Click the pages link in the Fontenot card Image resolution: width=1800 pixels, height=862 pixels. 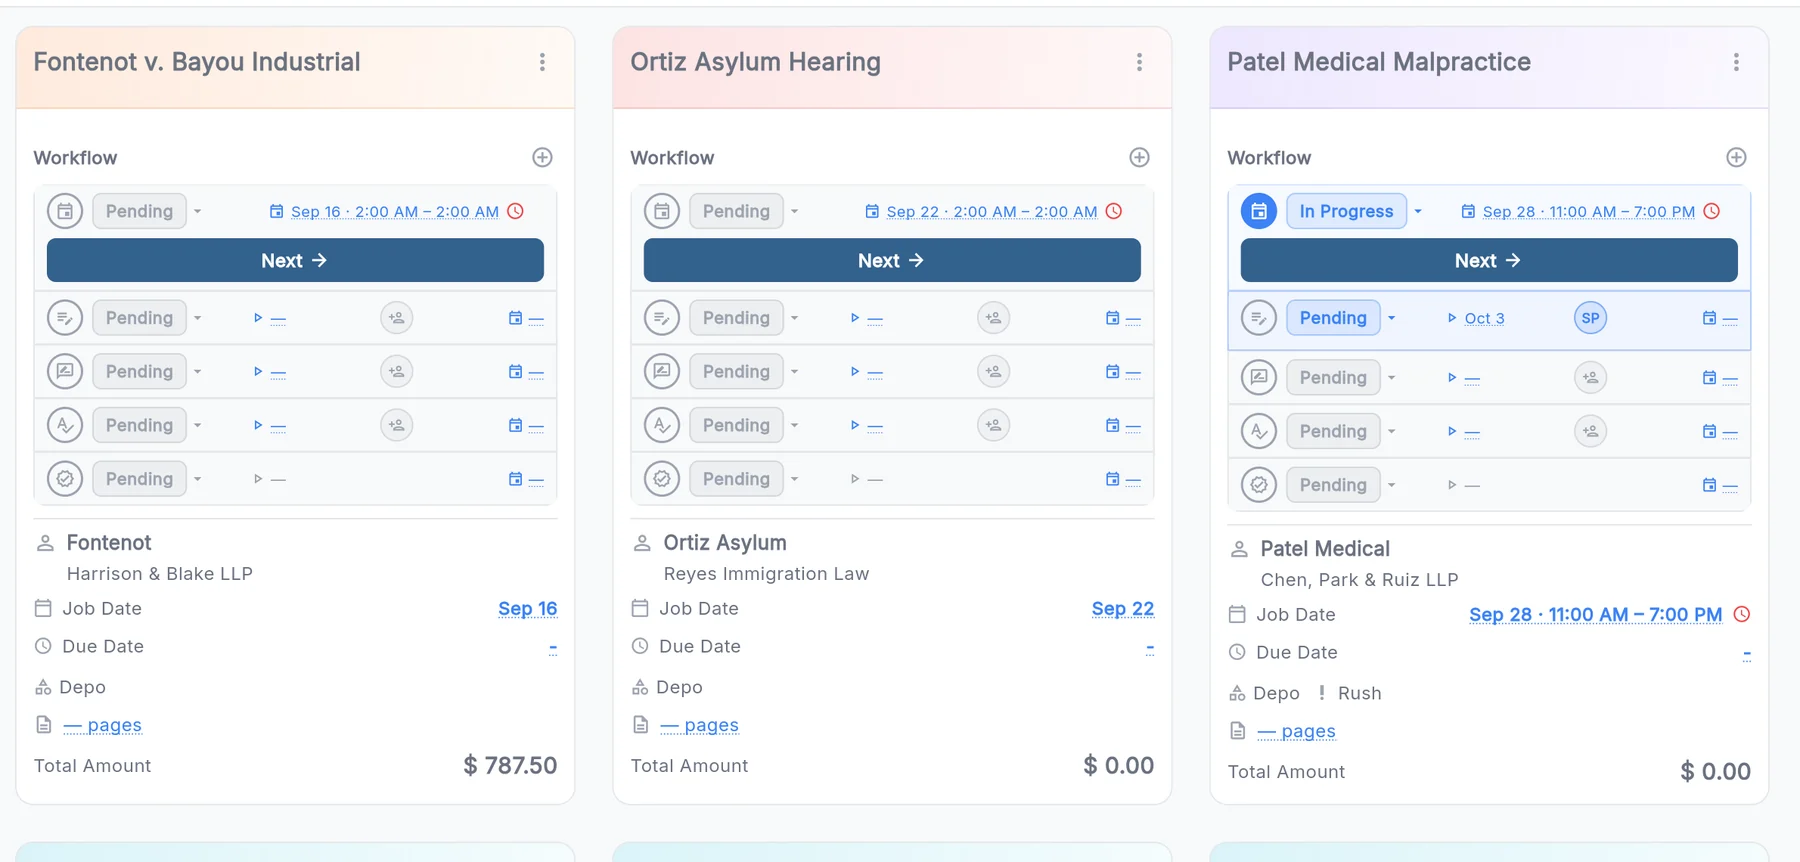103,725
